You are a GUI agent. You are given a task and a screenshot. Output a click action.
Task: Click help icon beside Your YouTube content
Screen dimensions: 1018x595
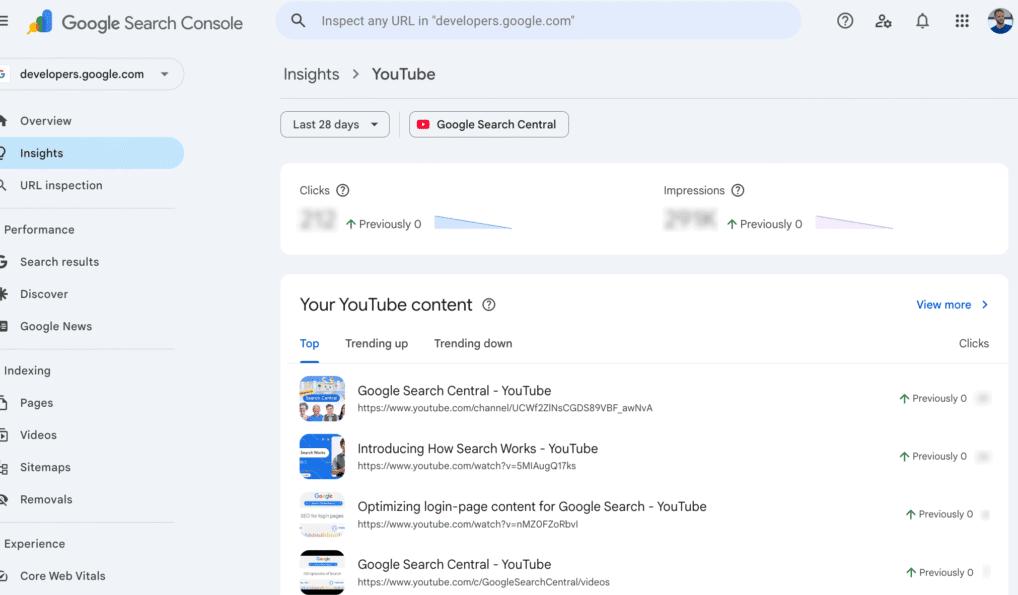click(x=489, y=305)
